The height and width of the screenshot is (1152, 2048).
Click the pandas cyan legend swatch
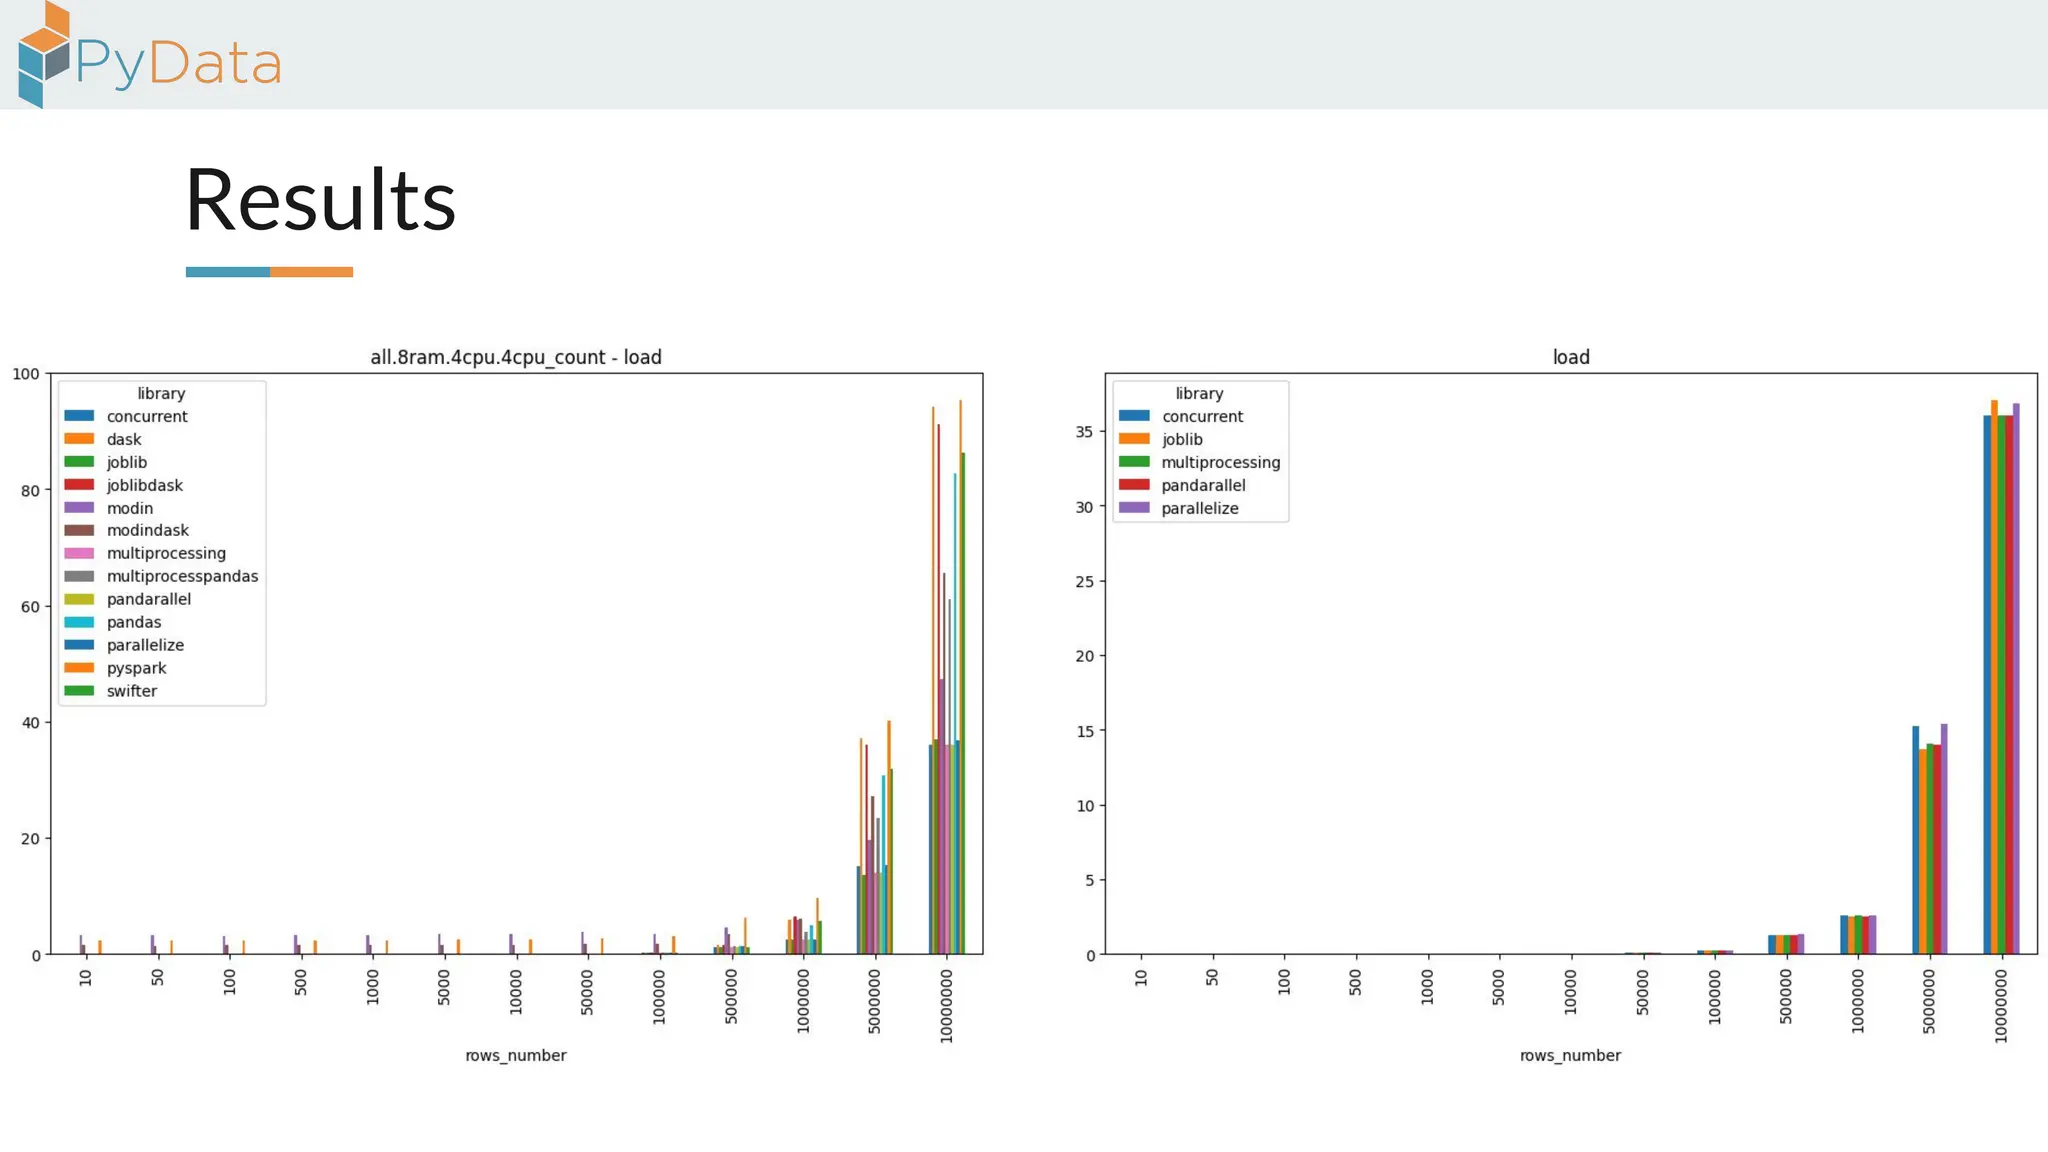79,622
